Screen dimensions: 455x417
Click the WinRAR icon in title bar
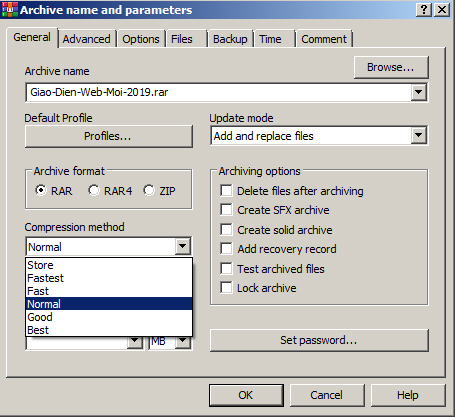(10, 9)
